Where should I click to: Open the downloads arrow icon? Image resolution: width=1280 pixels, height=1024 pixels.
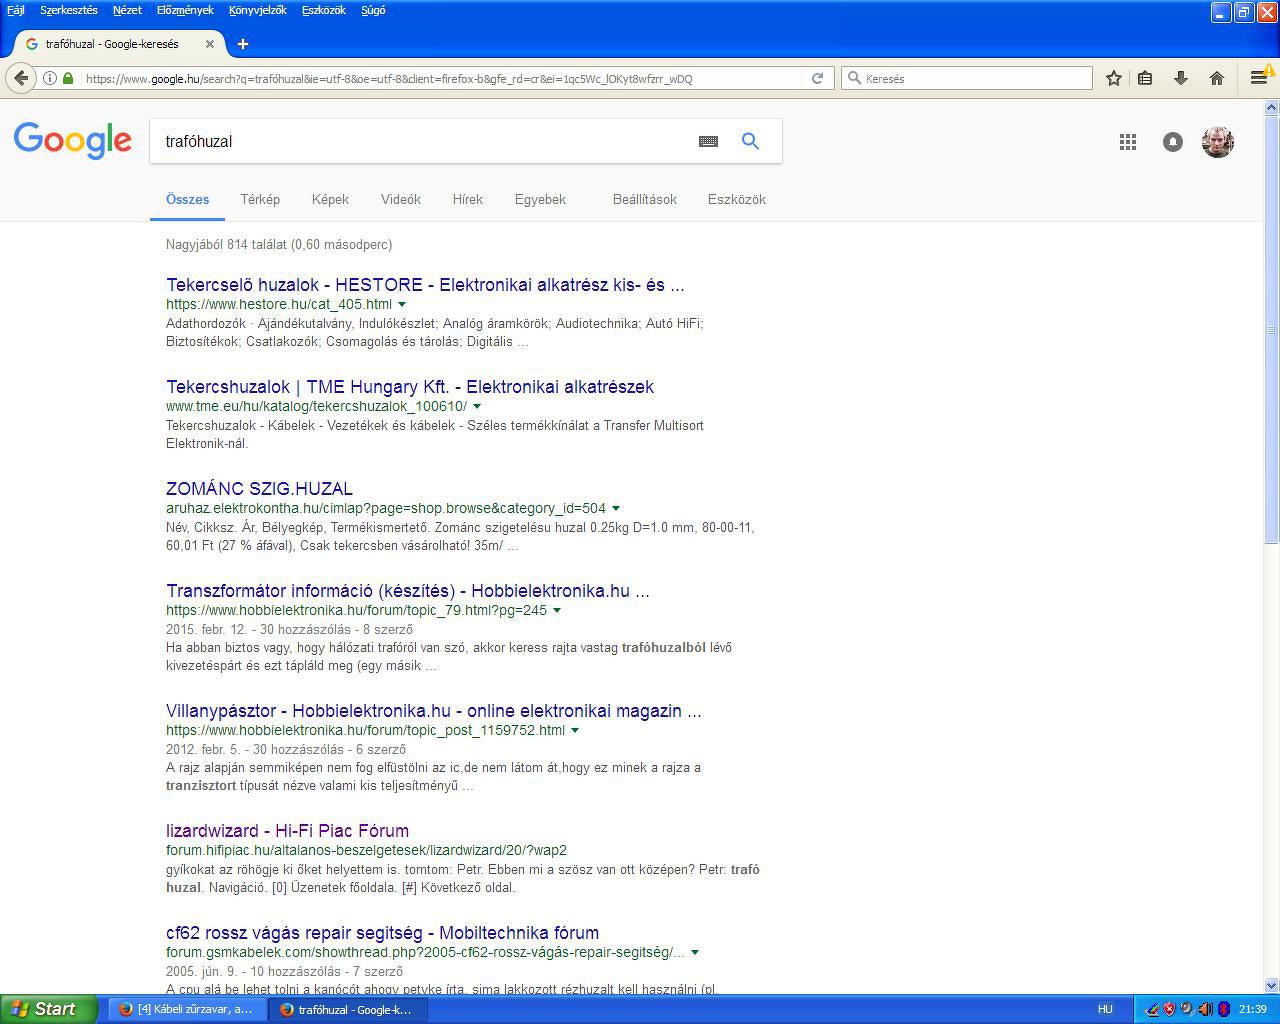(x=1181, y=78)
